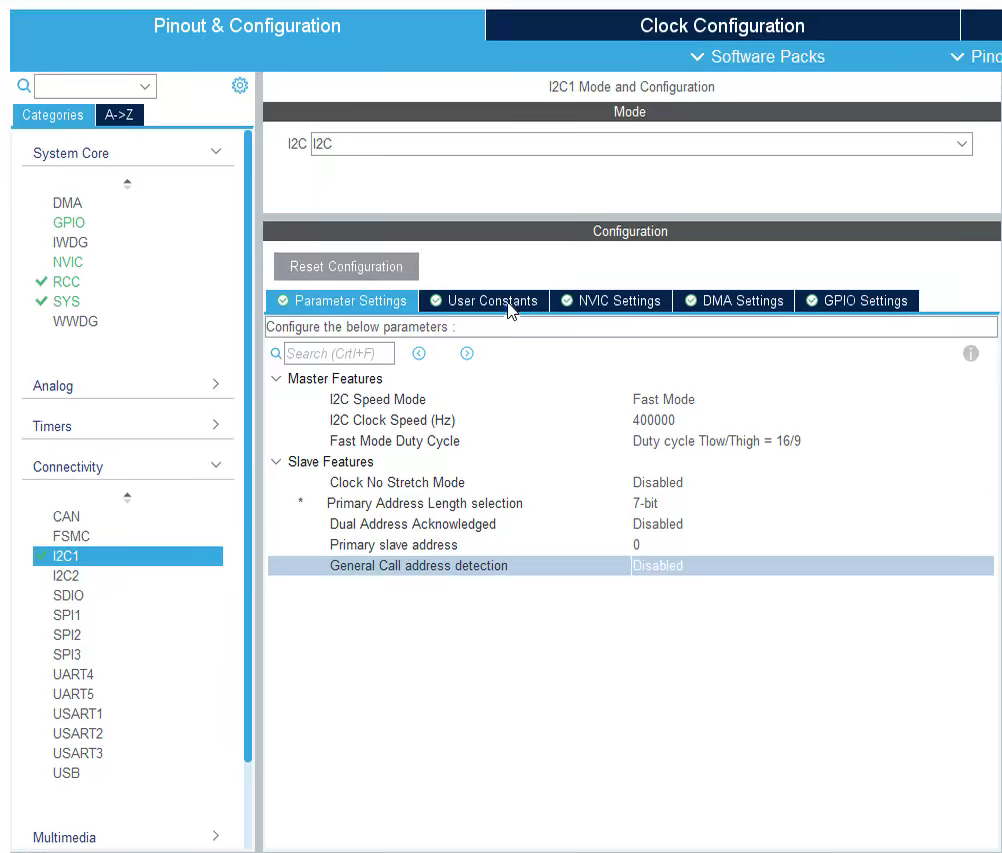Select UART5 peripheral
This screenshot has width=1002, height=853.
point(73,694)
